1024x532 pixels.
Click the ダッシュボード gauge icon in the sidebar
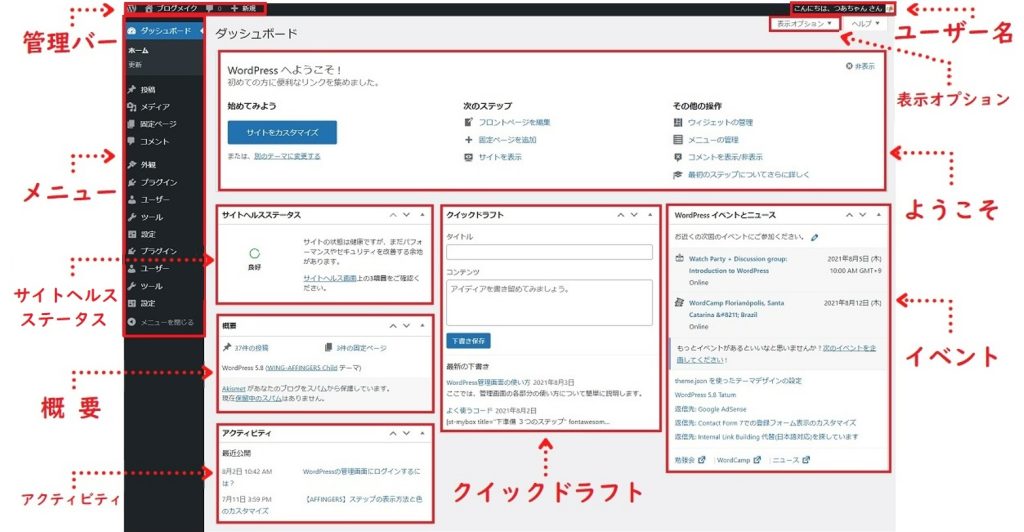pos(131,31)
